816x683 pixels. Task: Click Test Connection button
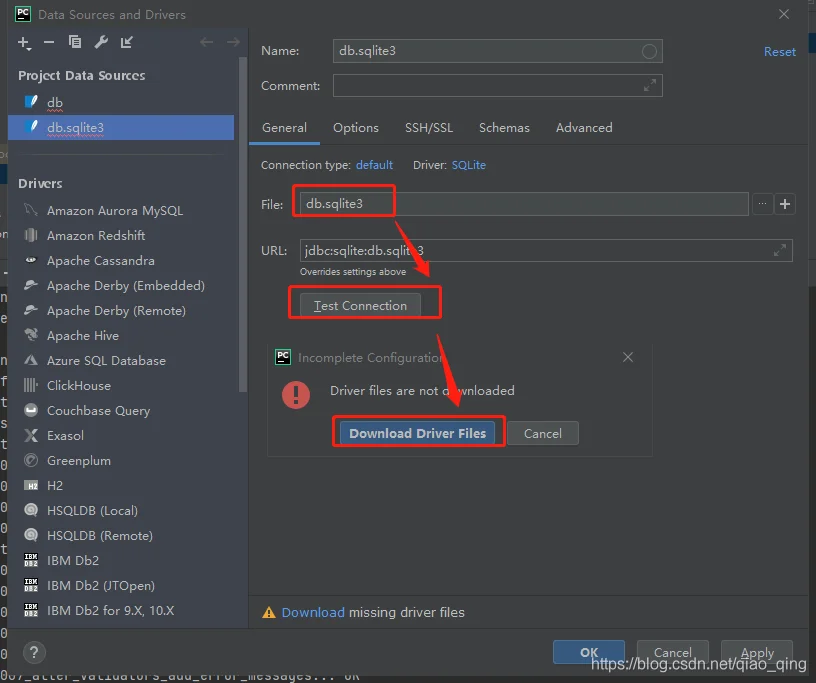(x=360, y=306)
